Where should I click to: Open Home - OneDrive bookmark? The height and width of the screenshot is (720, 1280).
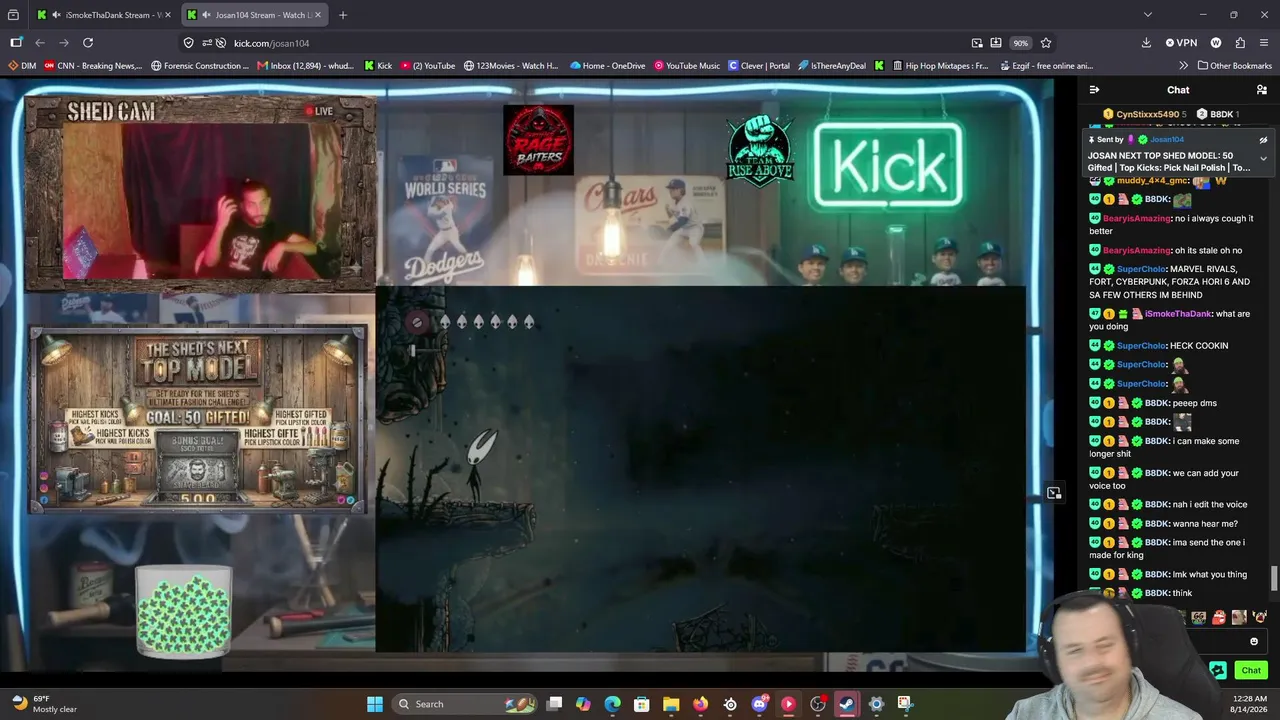tap(608, 66)
